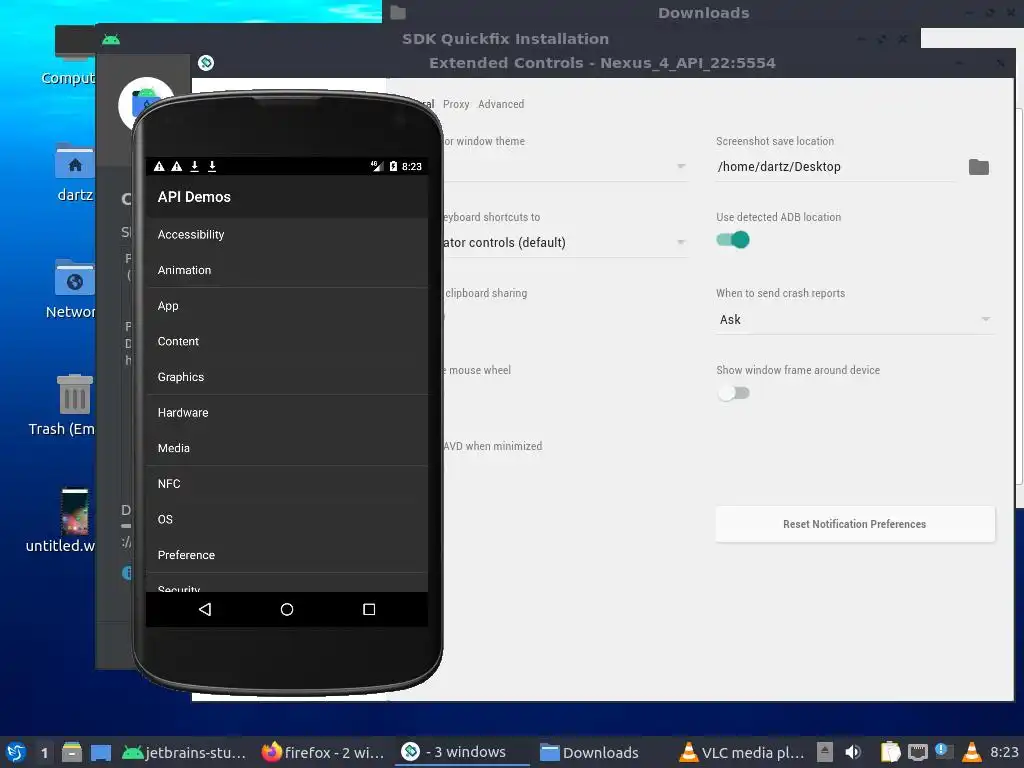The height and width of the screenshot is (768, 1024).
Task: Click Reset Notification Preferences button
Action: tap(855, 524)
